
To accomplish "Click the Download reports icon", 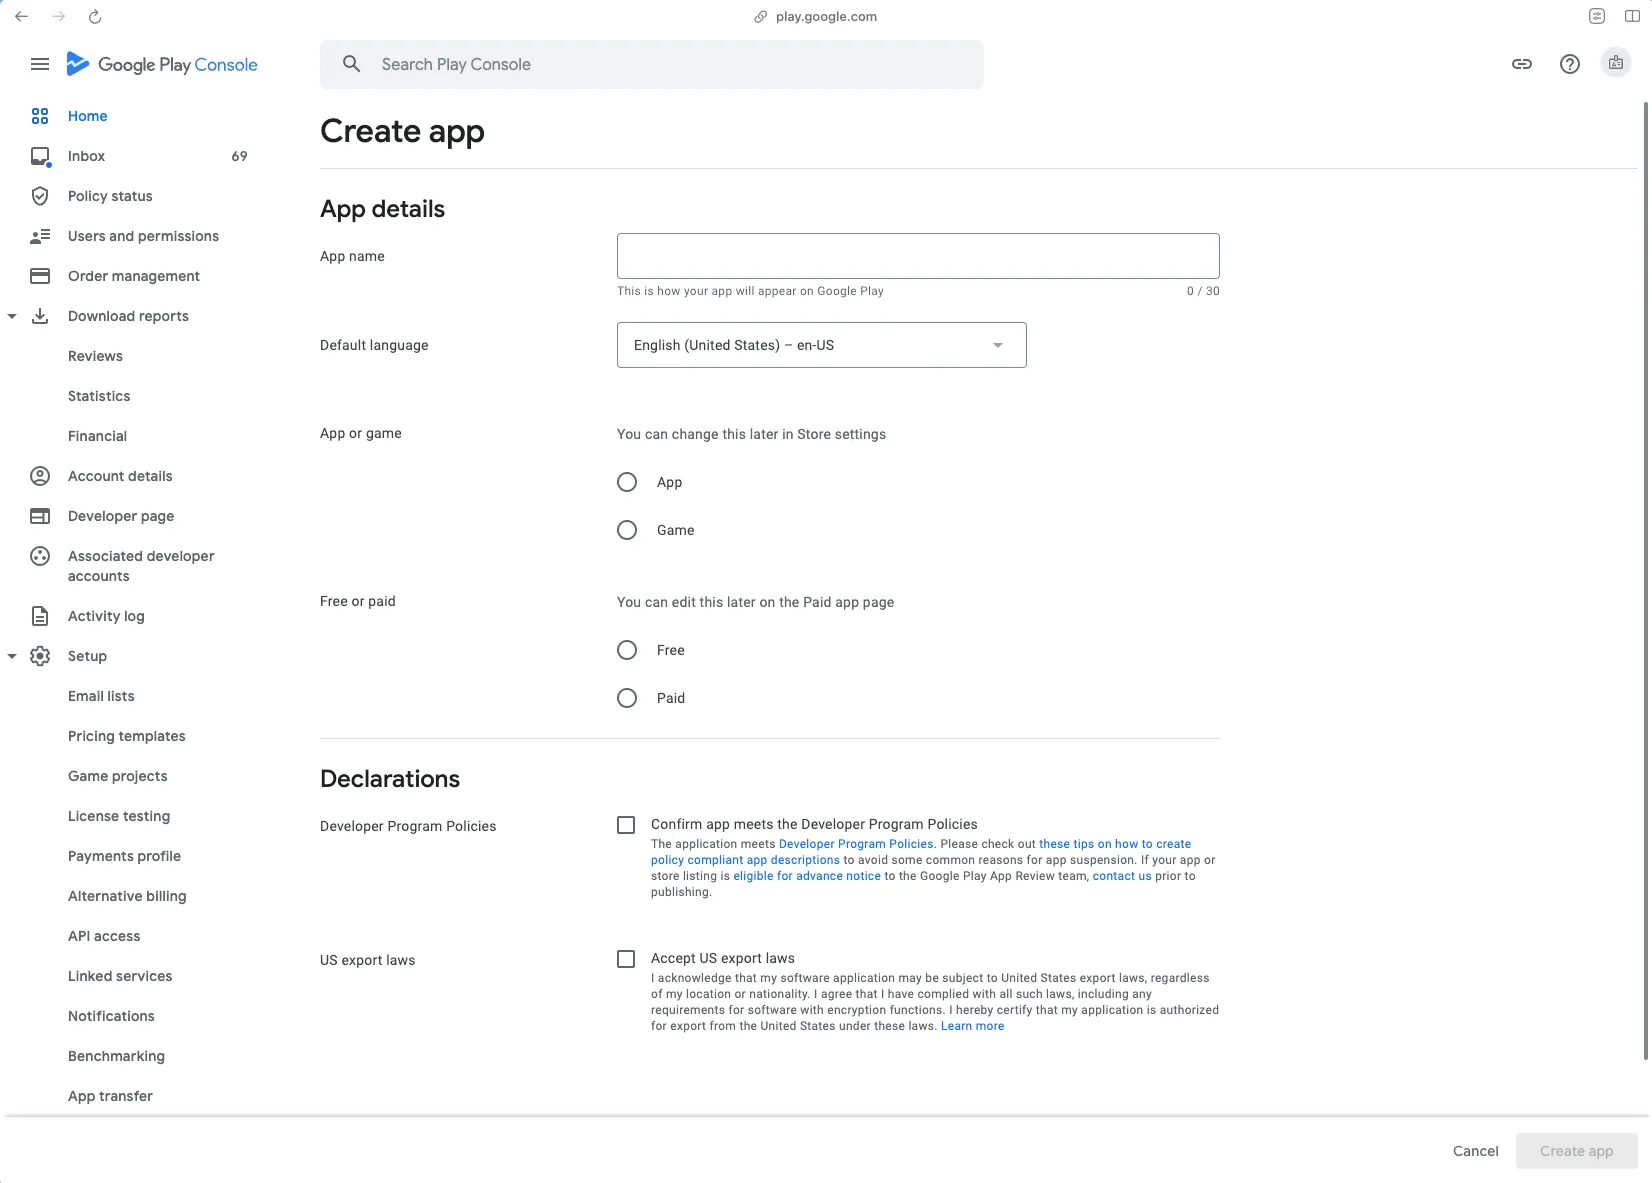I will pyautogui.click(x=40, y=316).
